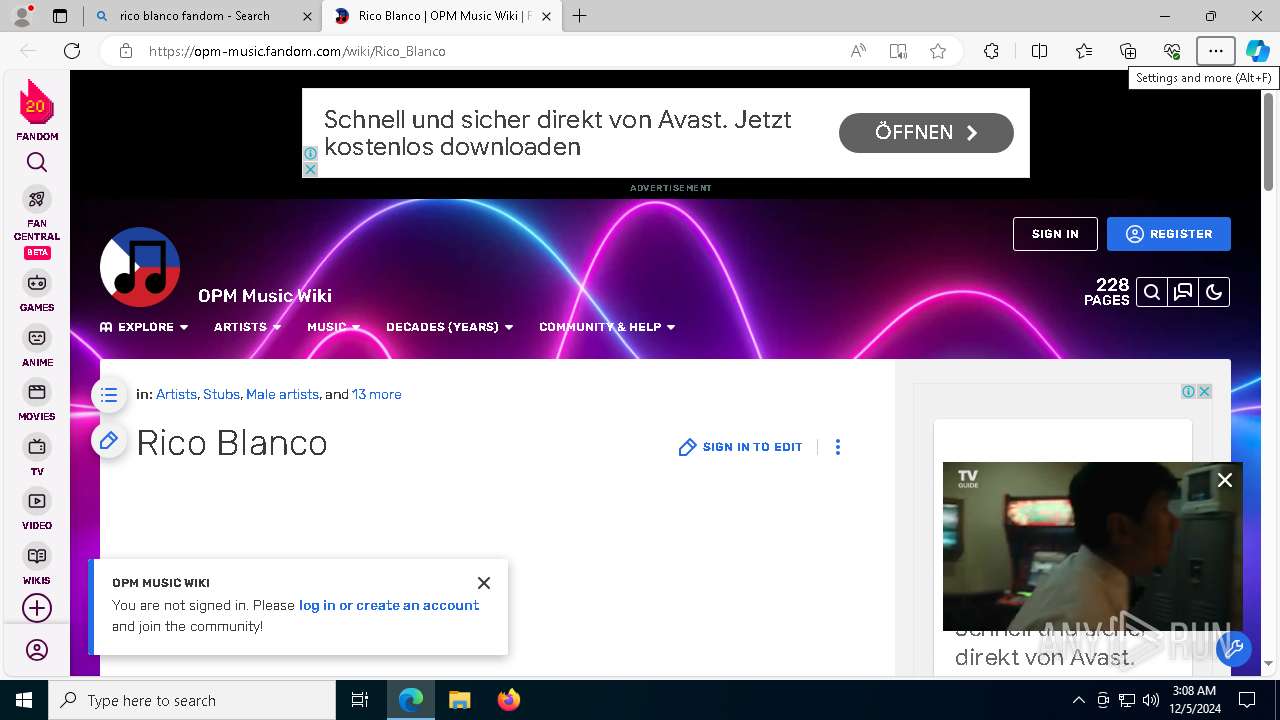The height and width of the screenshot is (720, 1280).
Task: Open Edge Extensions puzzle icon
Action: coord(991,51)
